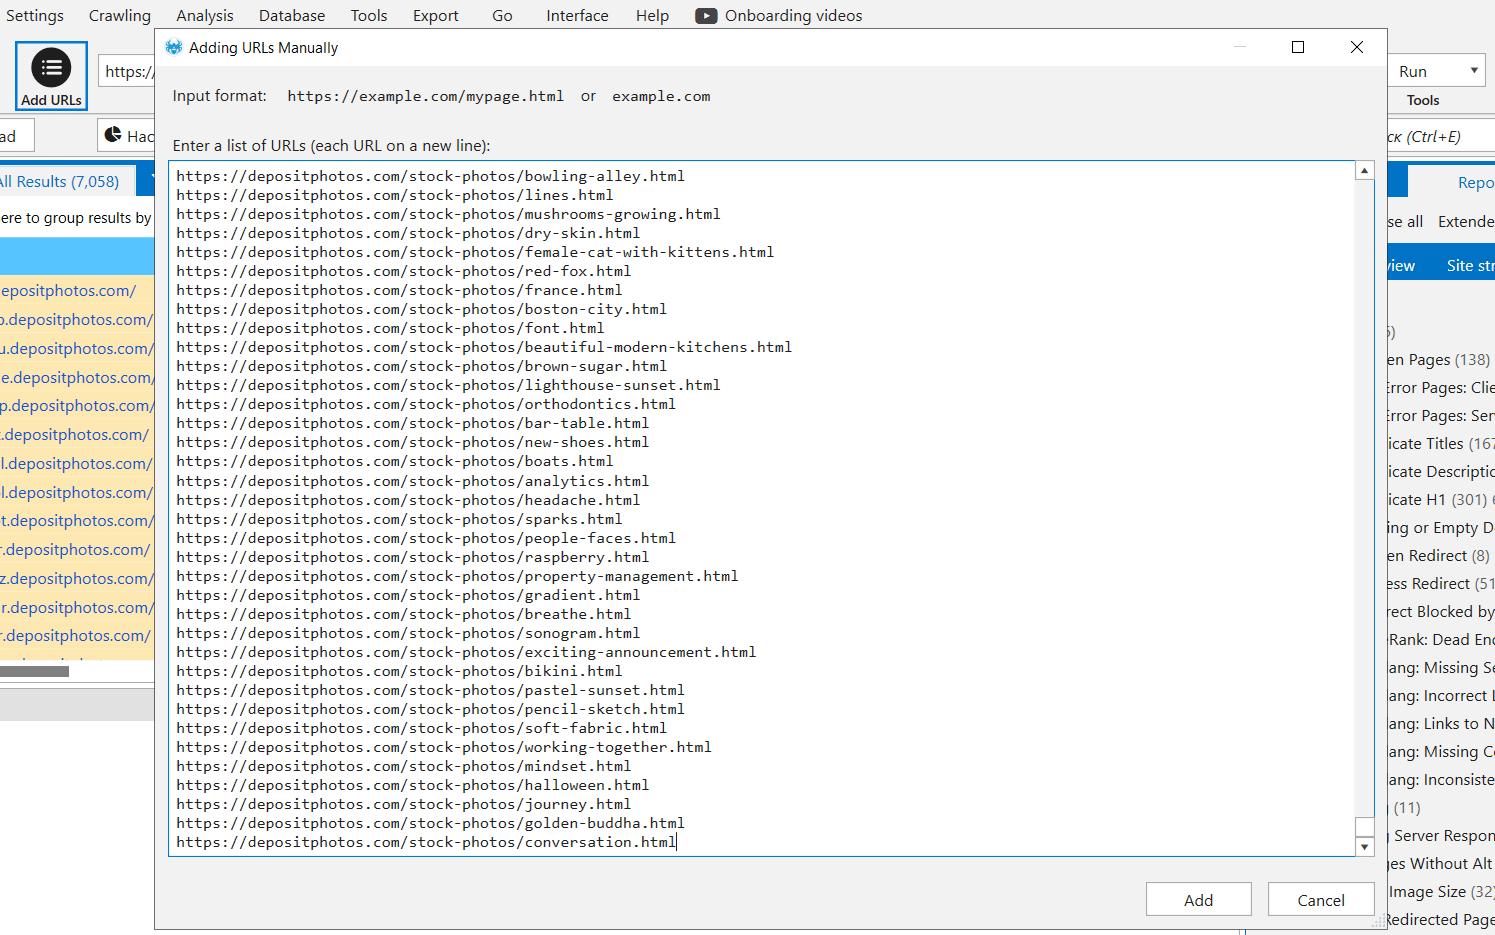Image resolution: width=1495 pixels, height=935 pixels.
Task: Open the Run dropdown arrow
Action: (1474, 70)
